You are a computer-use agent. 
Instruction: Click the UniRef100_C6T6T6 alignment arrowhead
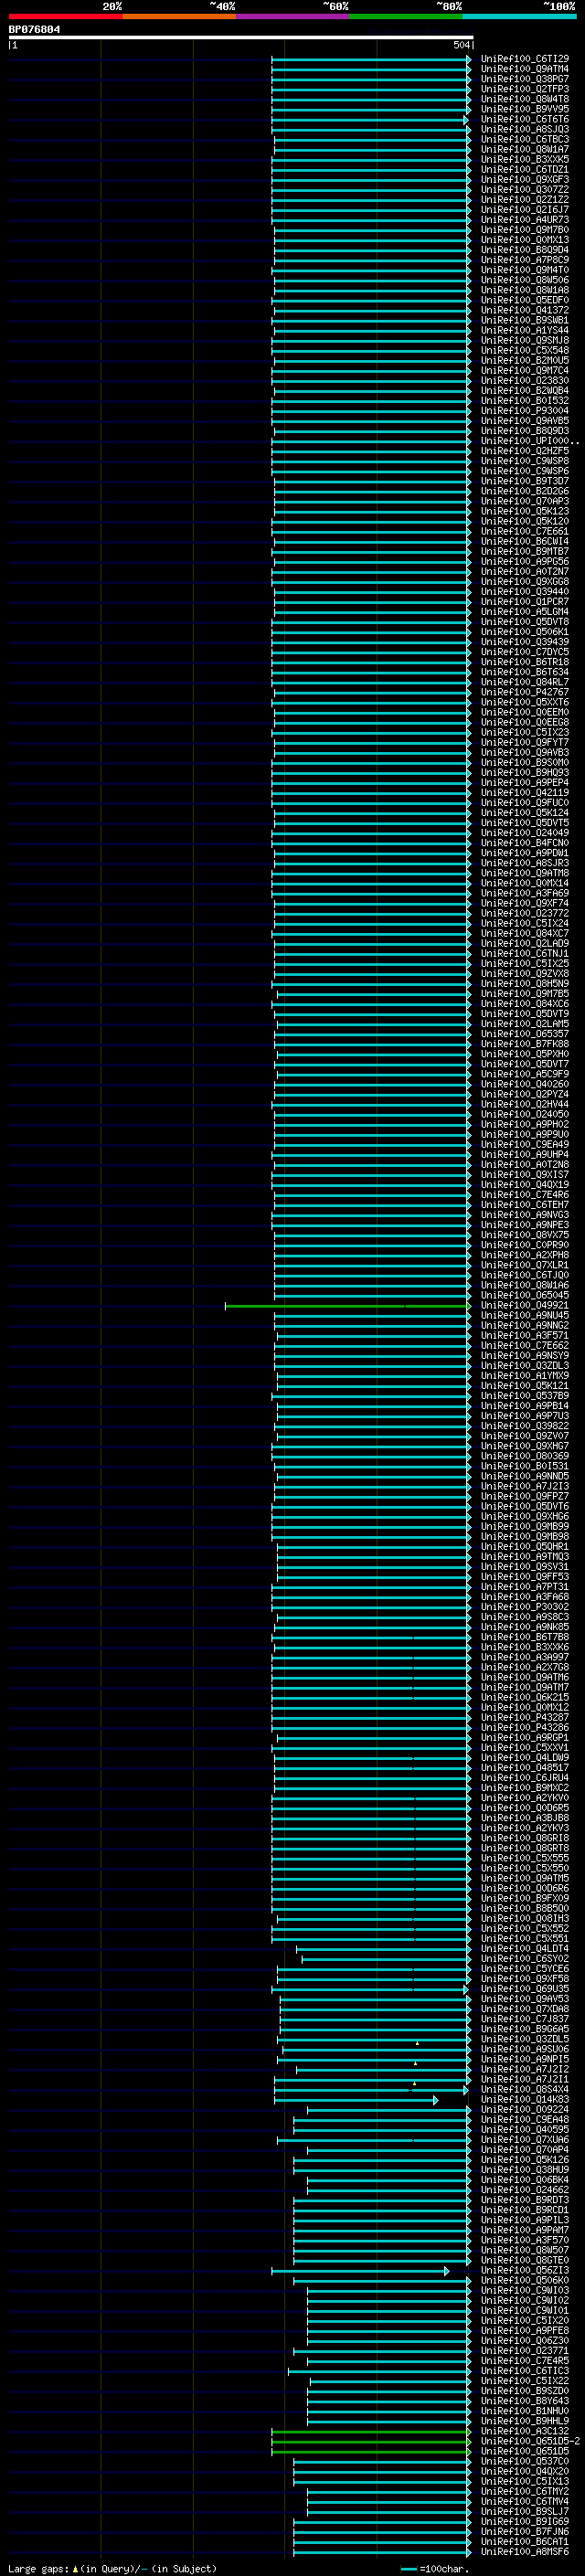click(465, 120)
